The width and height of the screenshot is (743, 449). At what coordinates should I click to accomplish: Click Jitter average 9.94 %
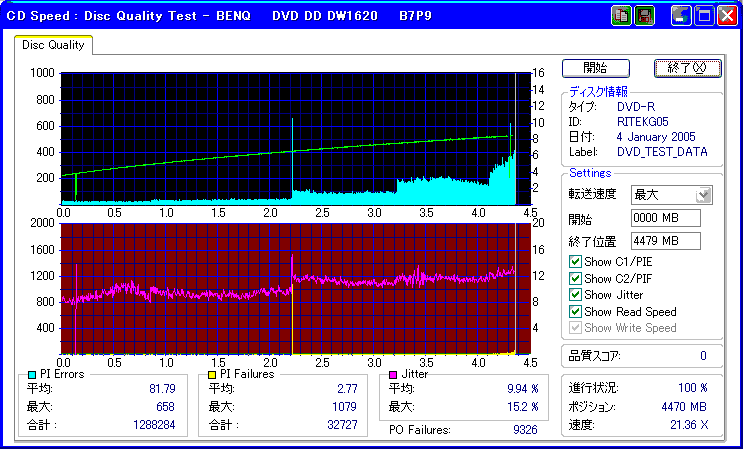(523, 389)
